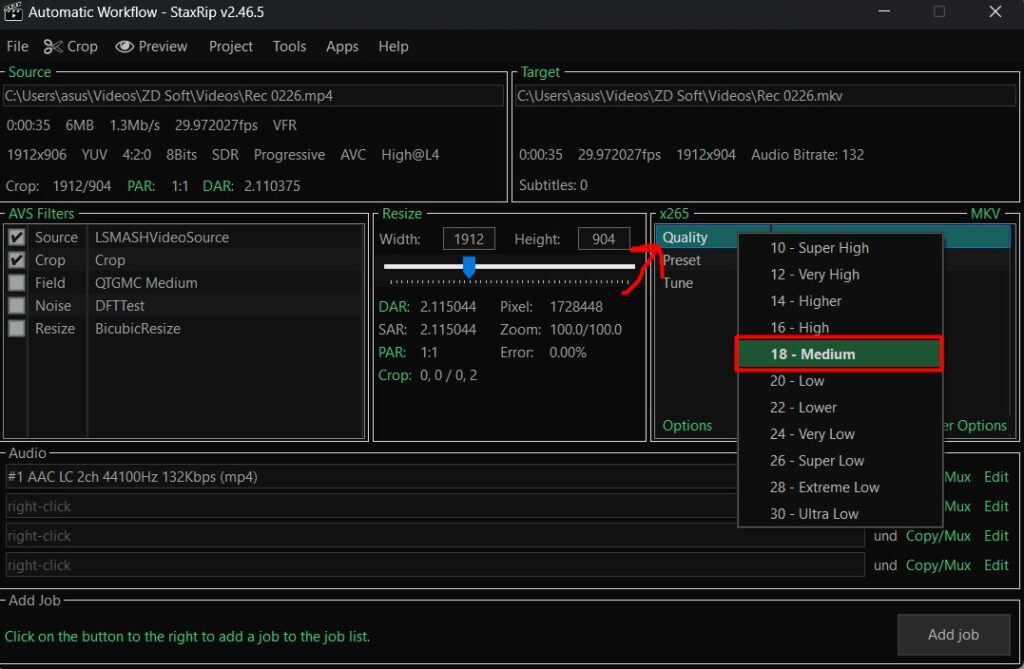Open the Preset setting in x265 panel

coord(682,260)
